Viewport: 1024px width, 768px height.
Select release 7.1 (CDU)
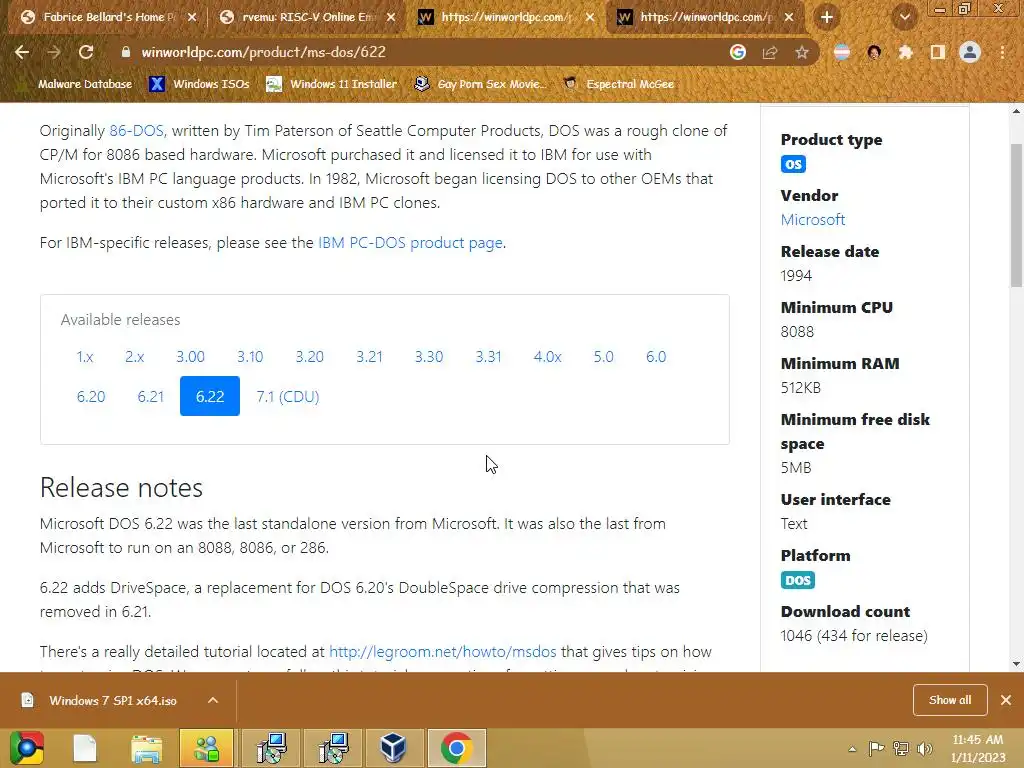(x=287, y=396)
